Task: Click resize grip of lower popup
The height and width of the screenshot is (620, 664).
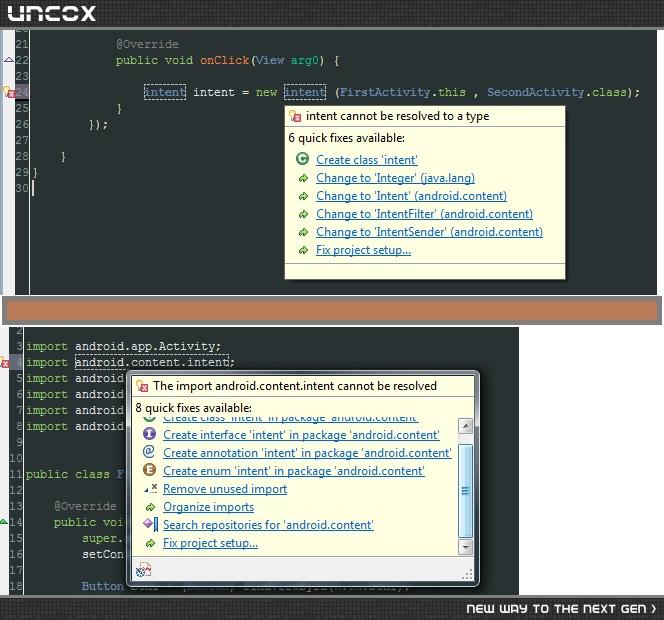Action: [x=468, y=574]
